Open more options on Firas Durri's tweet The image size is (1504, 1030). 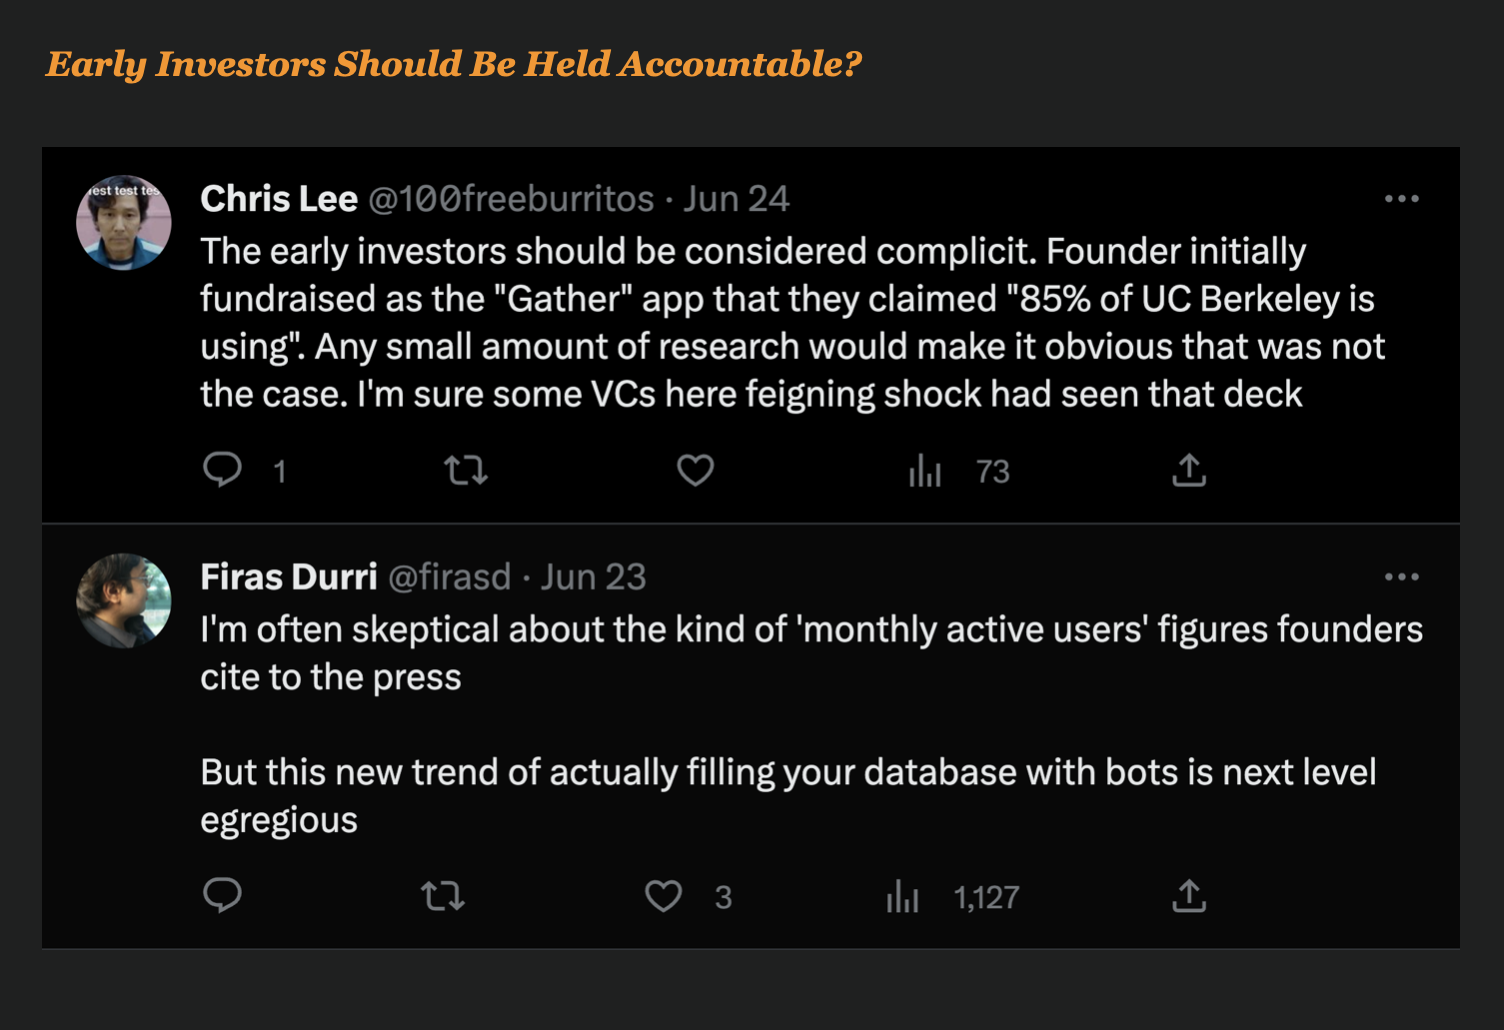[1401, 577]
